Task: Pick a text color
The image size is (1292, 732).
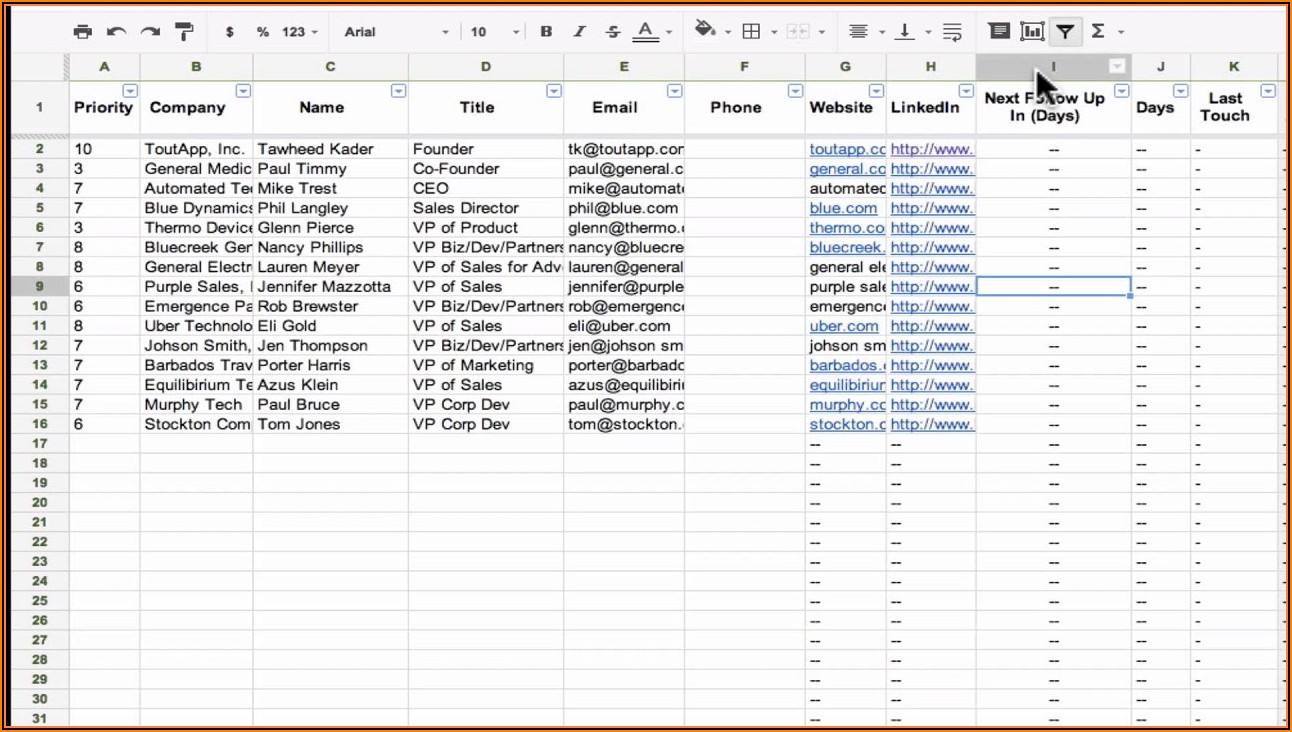Action: [x=646, y=32]
